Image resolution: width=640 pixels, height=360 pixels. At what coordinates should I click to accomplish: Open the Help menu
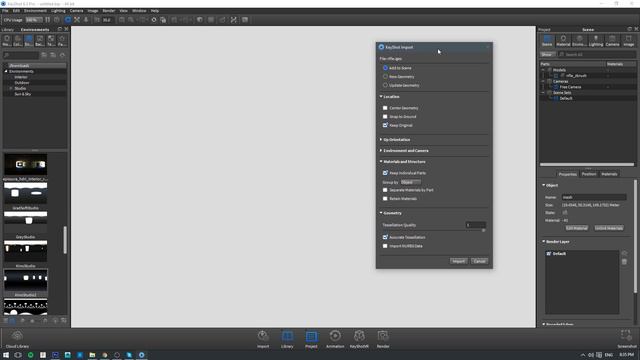[x=155, y=11]
